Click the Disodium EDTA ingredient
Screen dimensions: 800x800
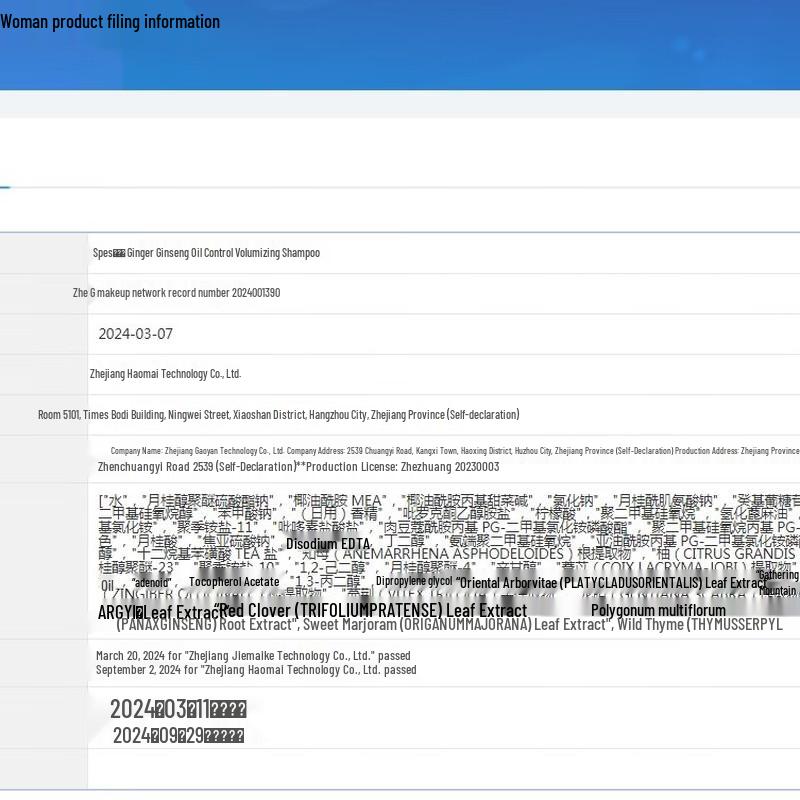coord(328,544)
